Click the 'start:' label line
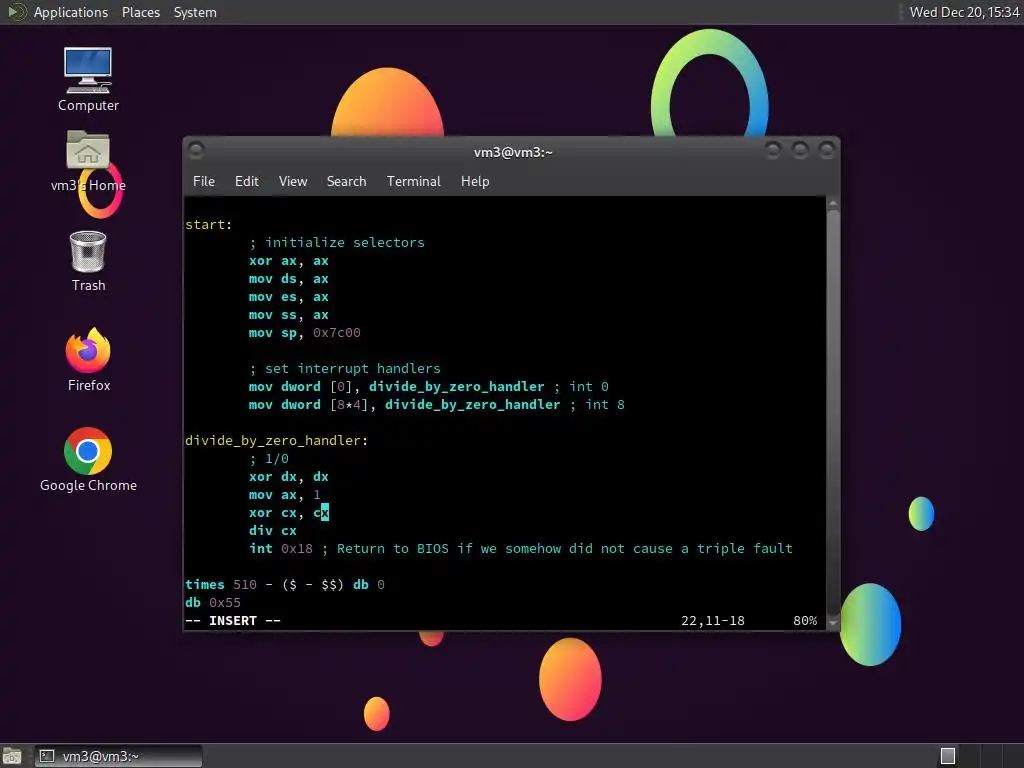The image size is (1024, 768). point(208,225)
